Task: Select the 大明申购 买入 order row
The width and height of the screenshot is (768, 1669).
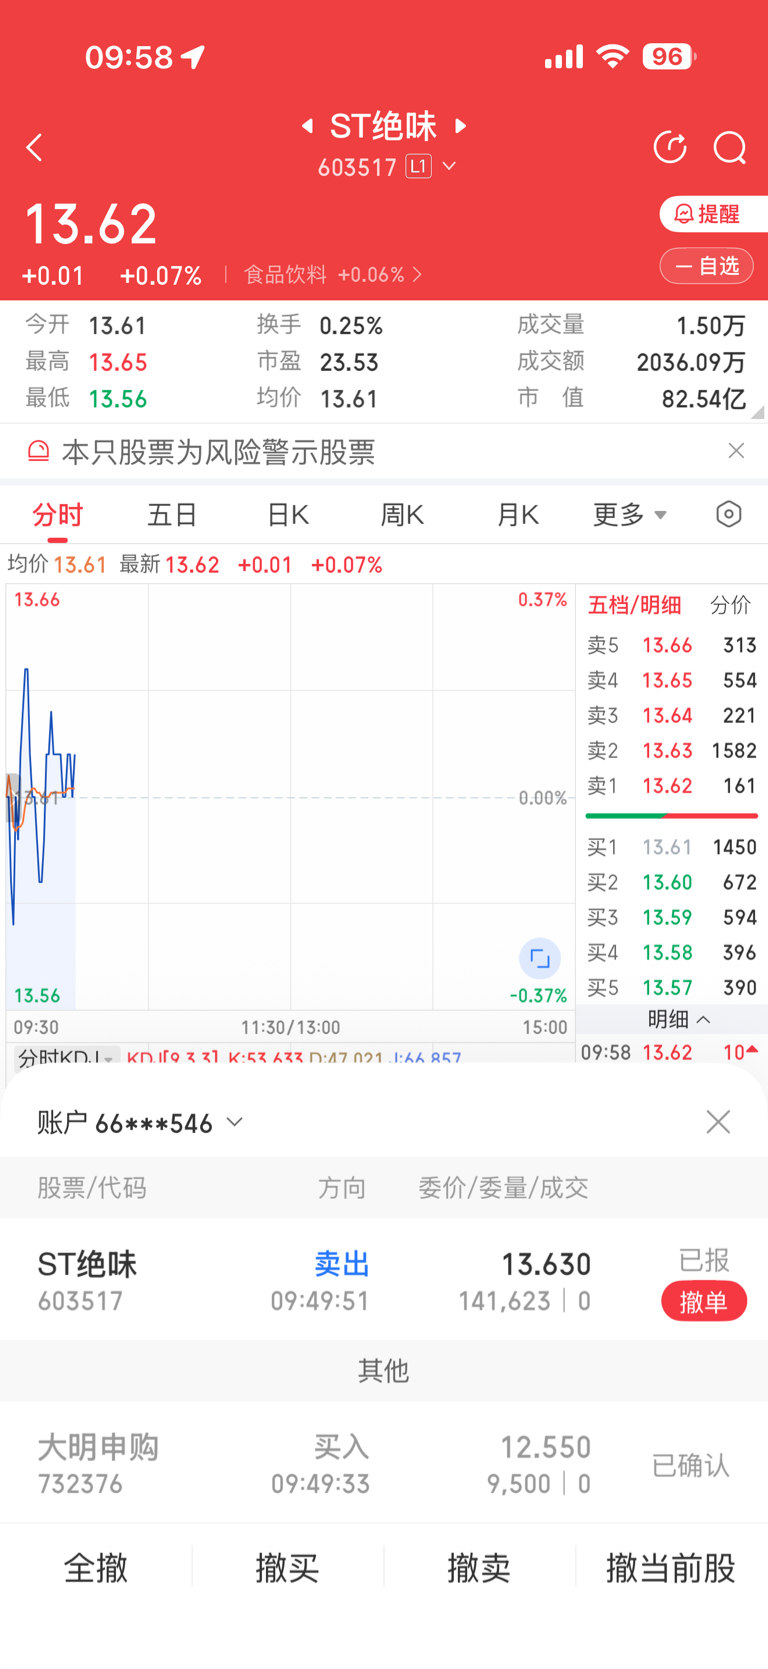Action: 384,1463
